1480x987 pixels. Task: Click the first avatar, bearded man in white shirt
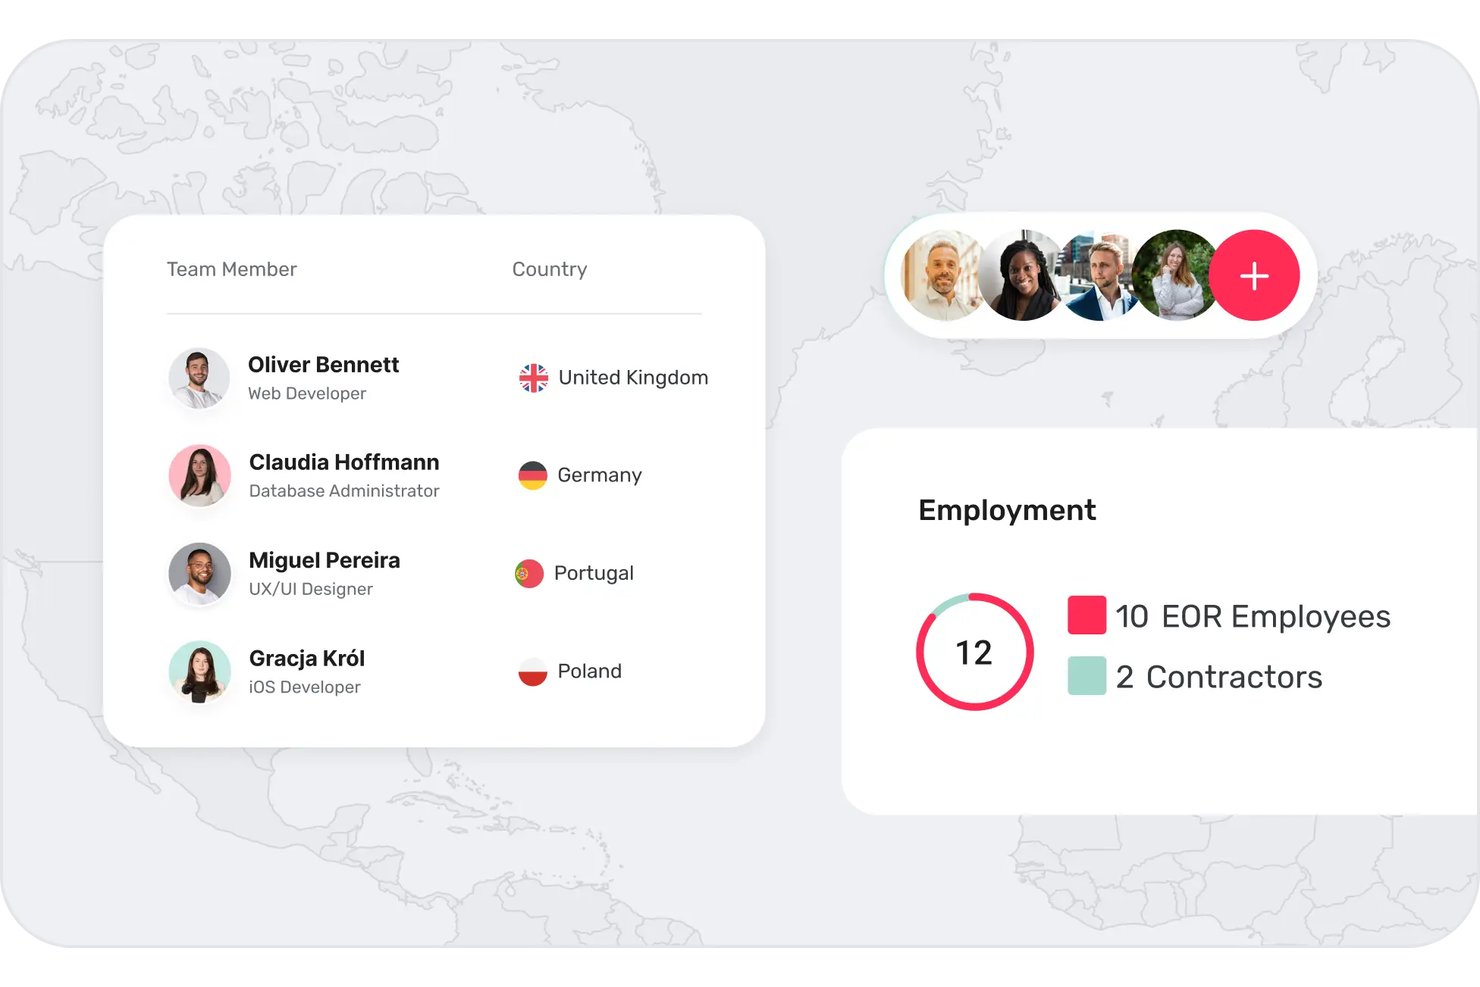(x=941, y=275)
